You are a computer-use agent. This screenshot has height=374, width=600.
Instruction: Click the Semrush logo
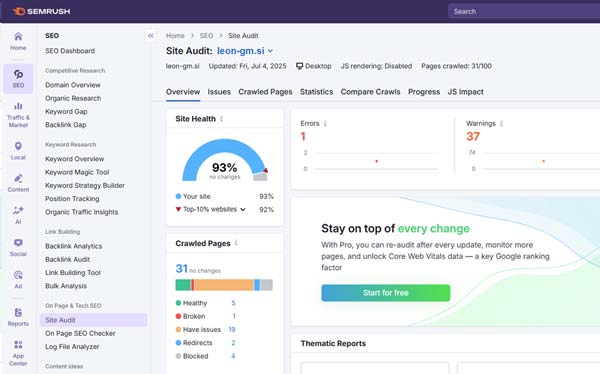click(x=41, y=11)
